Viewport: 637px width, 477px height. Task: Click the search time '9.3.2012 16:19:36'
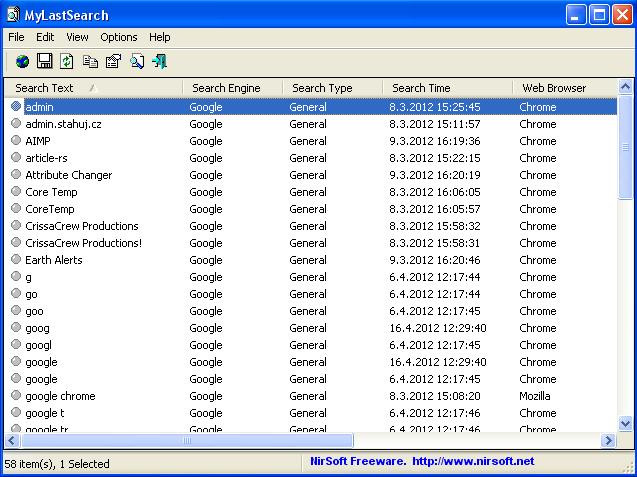pyautogui.click(x=435, y=141)
